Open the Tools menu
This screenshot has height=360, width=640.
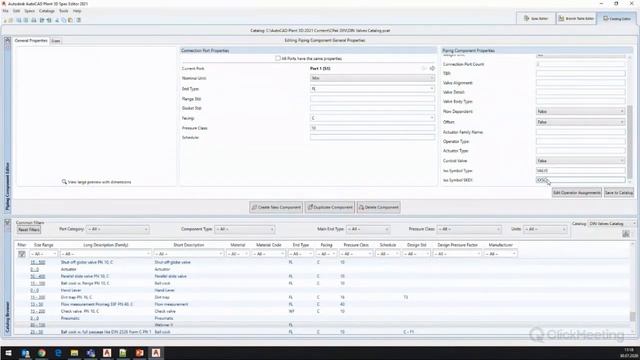[64, 11]
